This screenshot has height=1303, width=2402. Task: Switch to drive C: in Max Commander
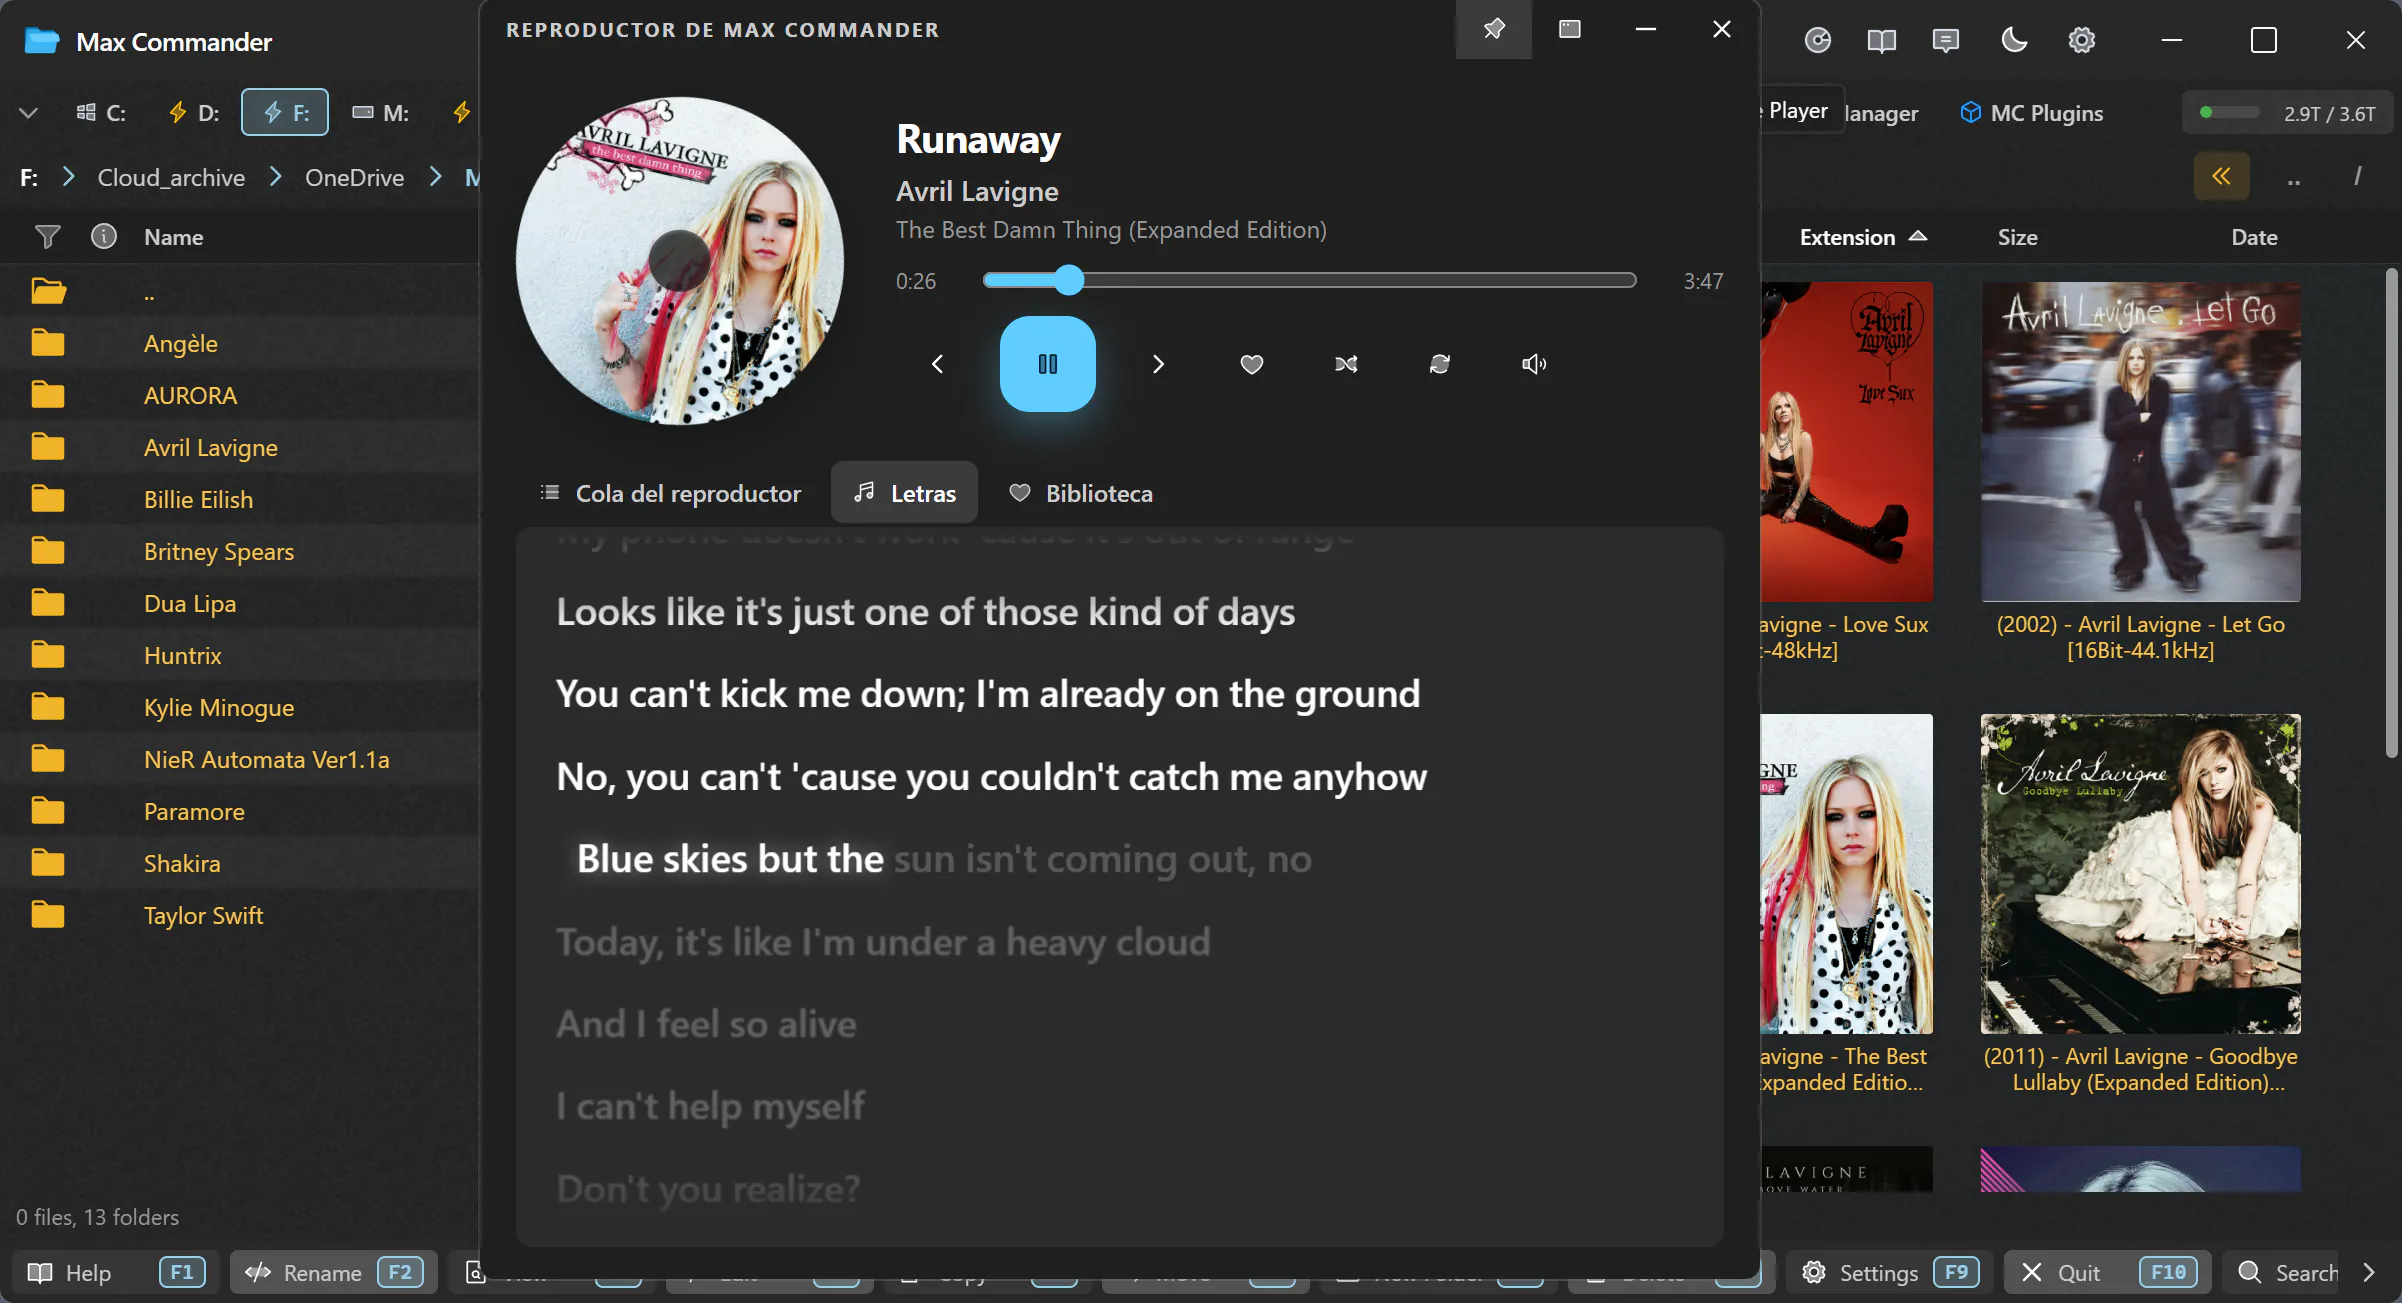tap(102, 113)
